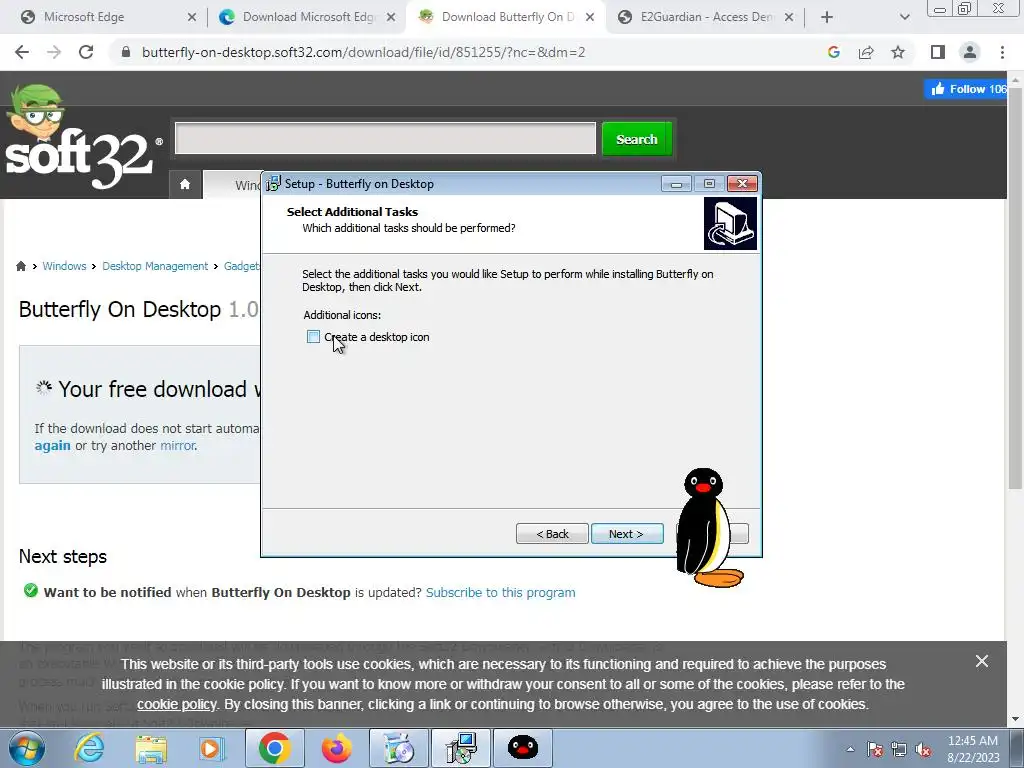Click the Pingu penguin taskbar icon
The height and width of the screenshot is (768, 1024).
coord(523,748)
